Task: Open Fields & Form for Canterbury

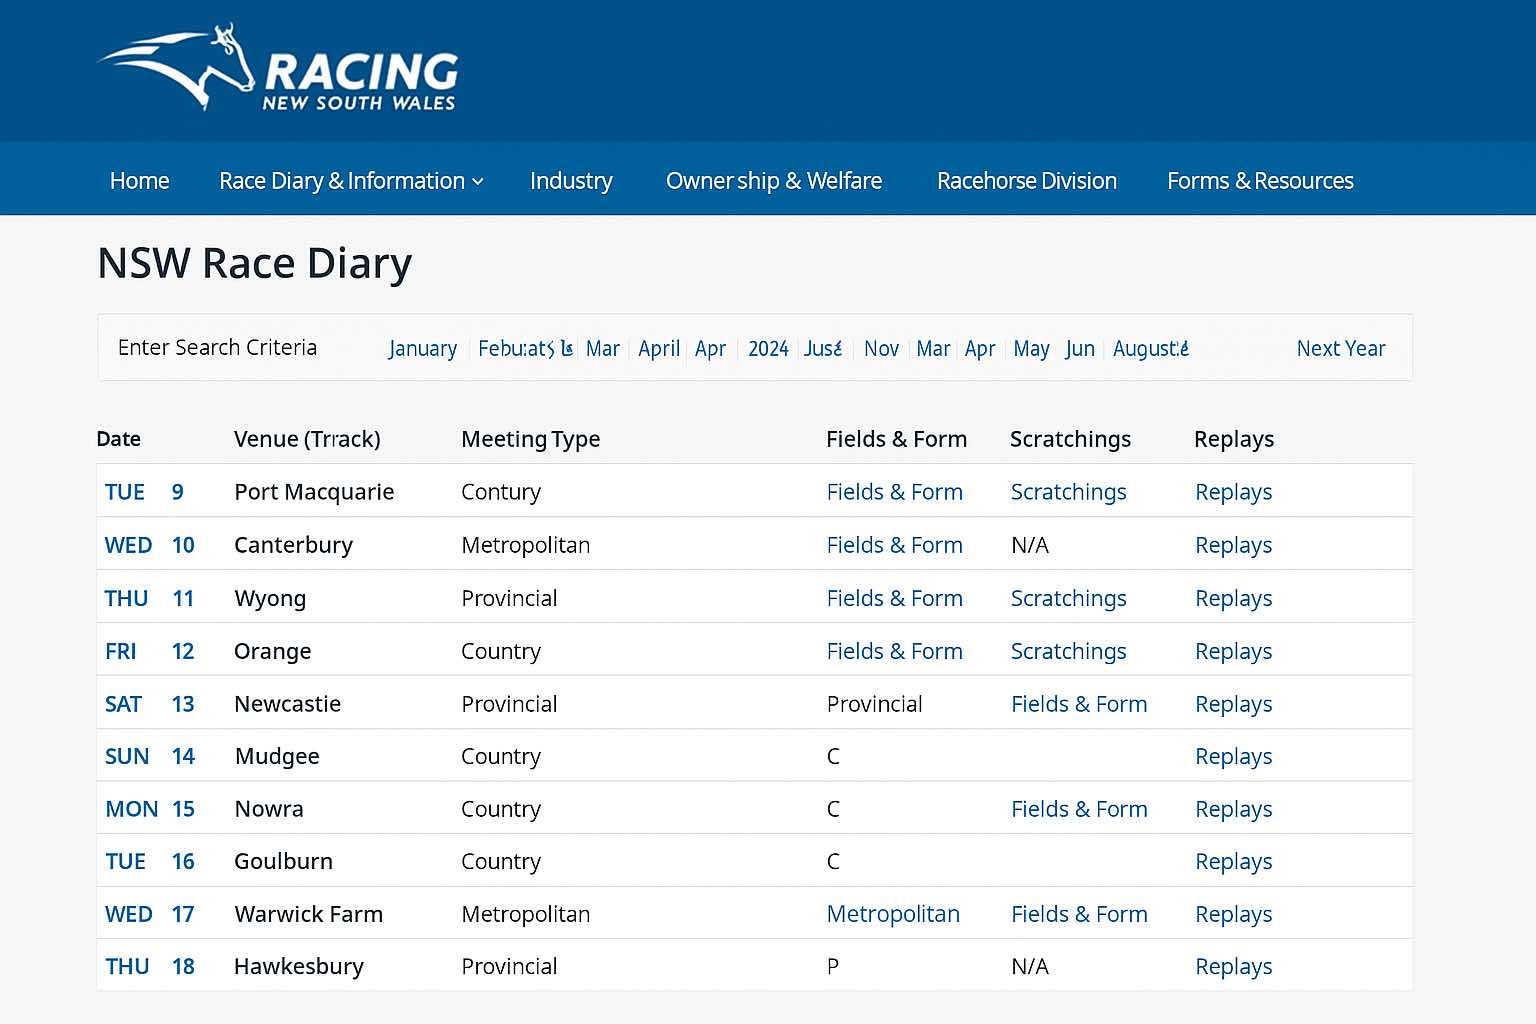Action: (x=895, y=545)
